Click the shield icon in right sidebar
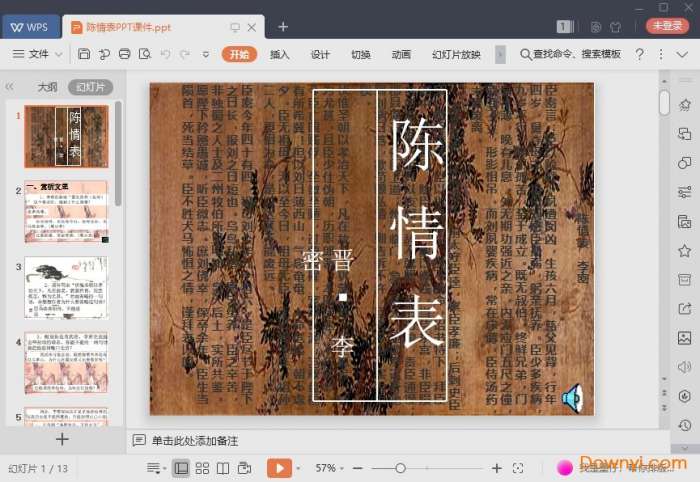Screen dimensions: 700x482 click(684, 396)
